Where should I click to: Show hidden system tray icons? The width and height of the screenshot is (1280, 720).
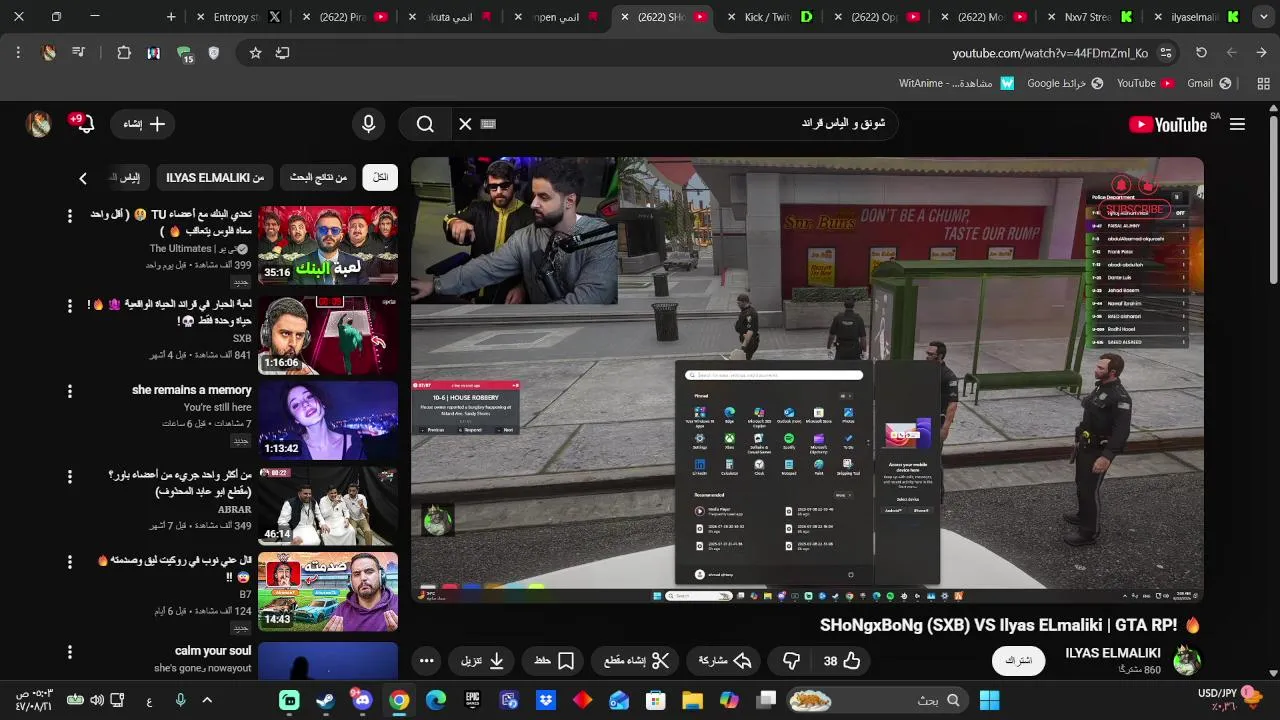coord(207,700)
